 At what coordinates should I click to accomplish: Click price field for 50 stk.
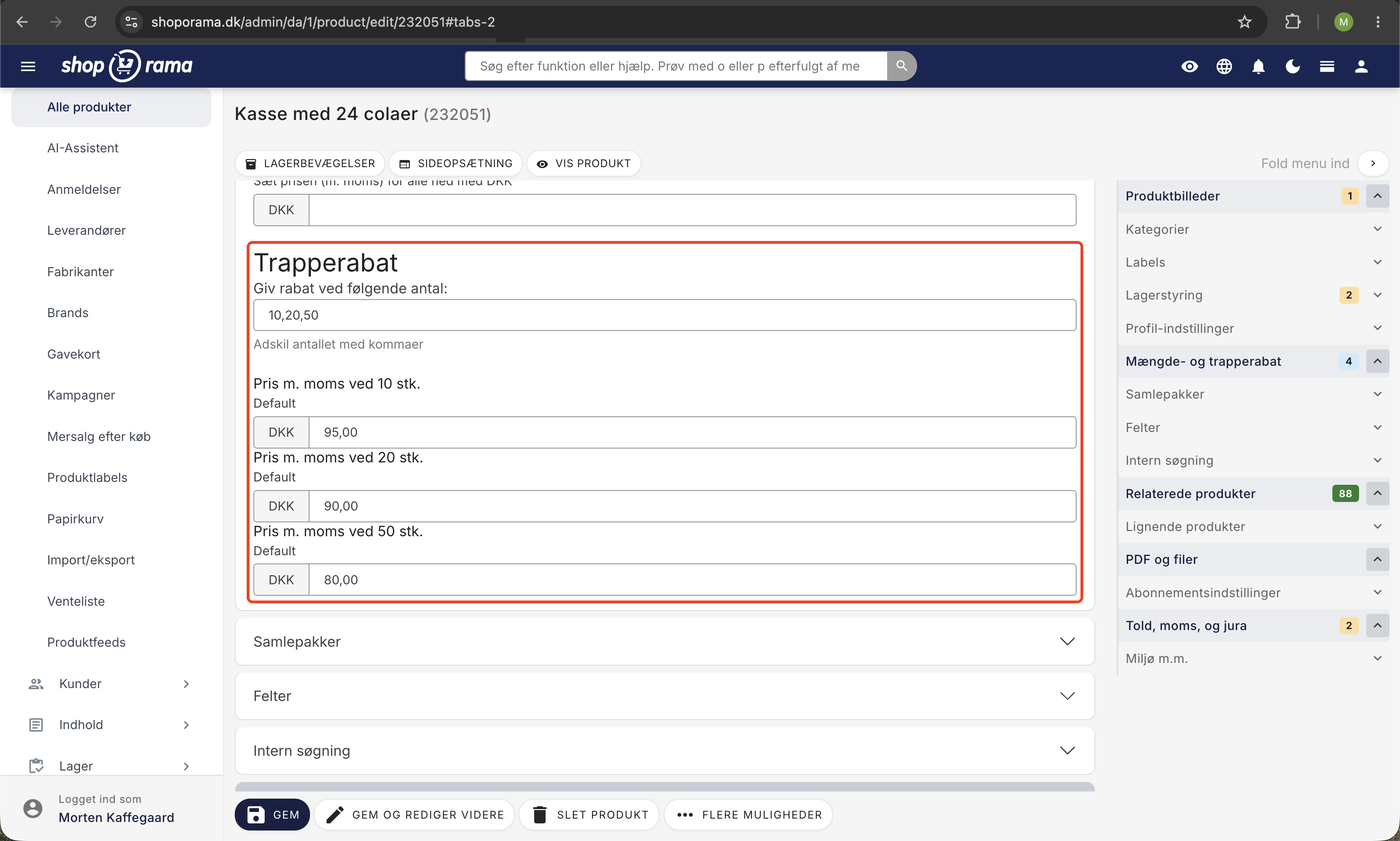point(692,580)
